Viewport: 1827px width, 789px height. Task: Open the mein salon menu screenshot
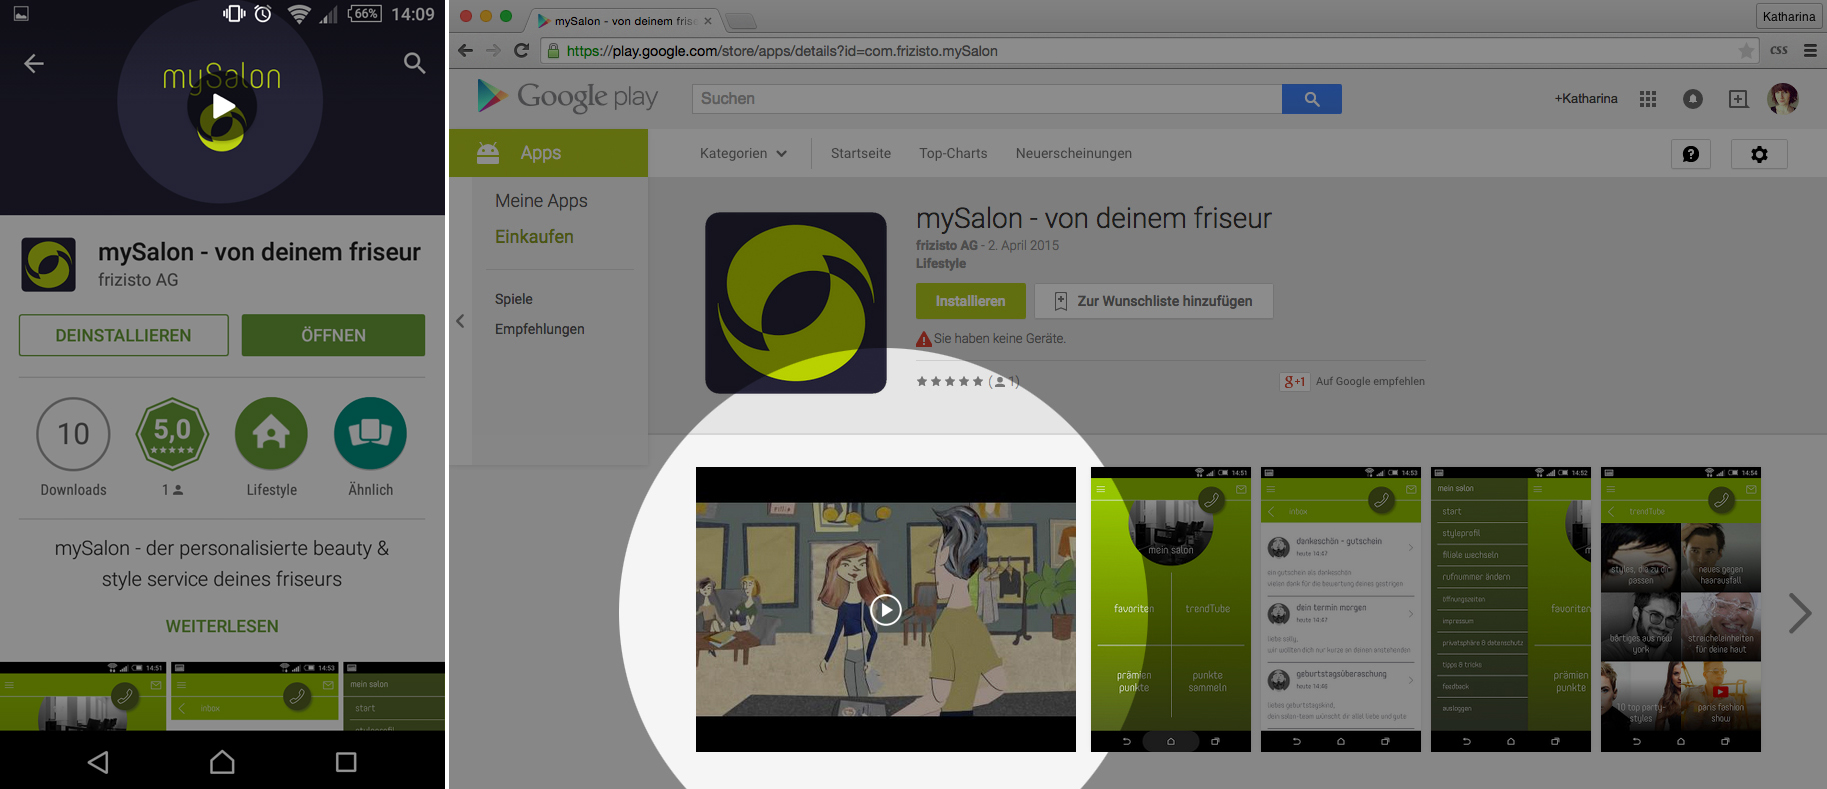pos(1511,609)
